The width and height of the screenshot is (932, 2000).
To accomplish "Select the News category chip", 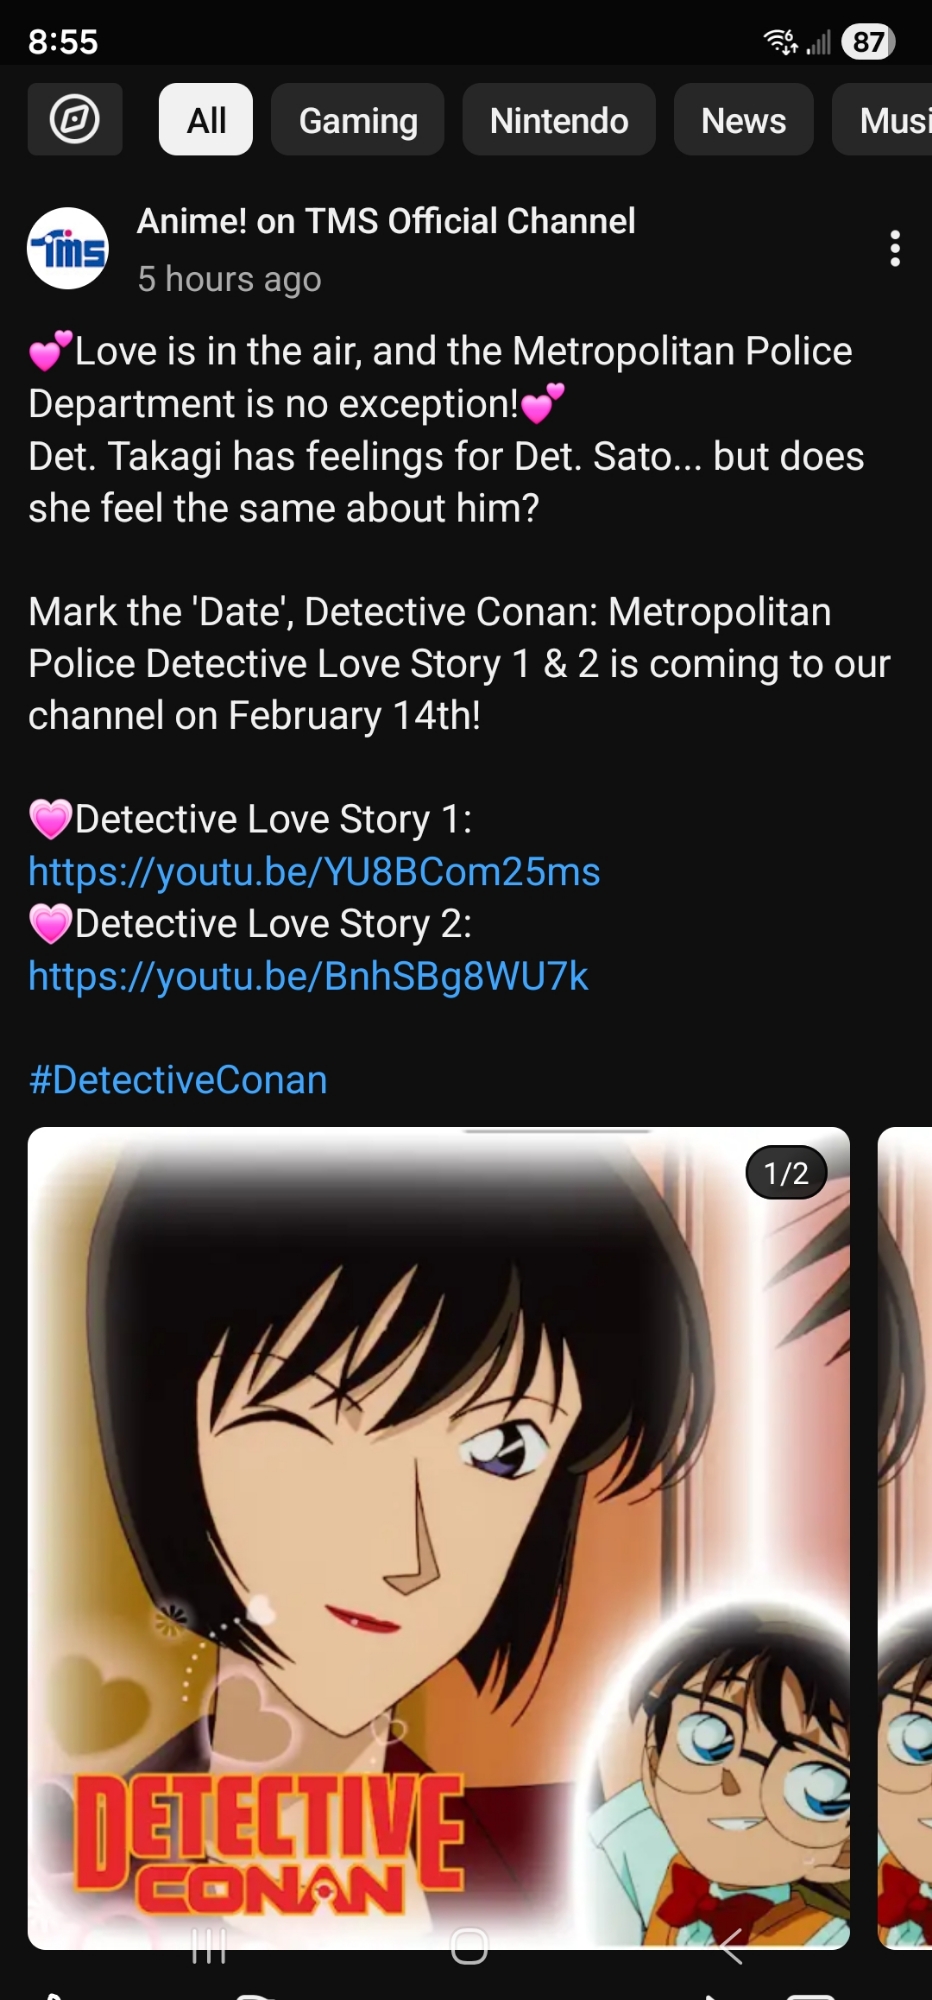I will [744, 120].
